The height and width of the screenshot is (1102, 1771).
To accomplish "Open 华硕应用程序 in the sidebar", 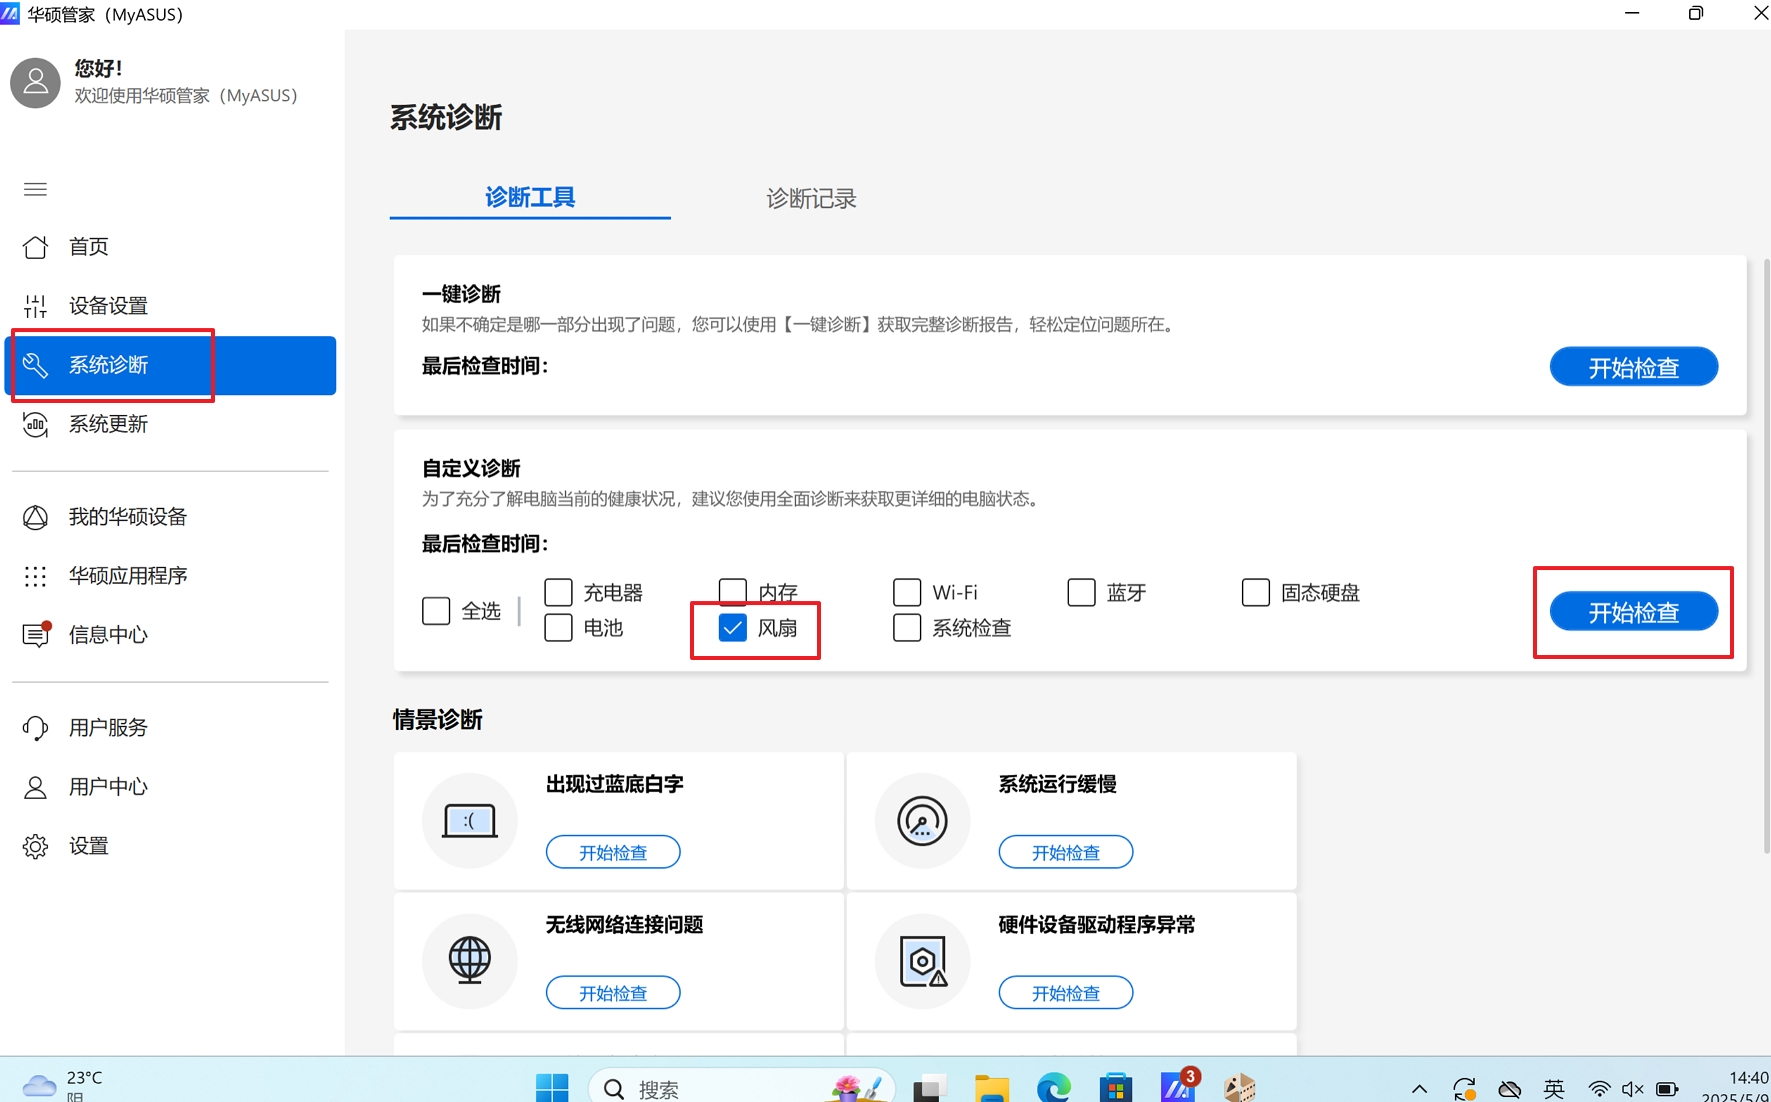I will click(x=170, y=576).
